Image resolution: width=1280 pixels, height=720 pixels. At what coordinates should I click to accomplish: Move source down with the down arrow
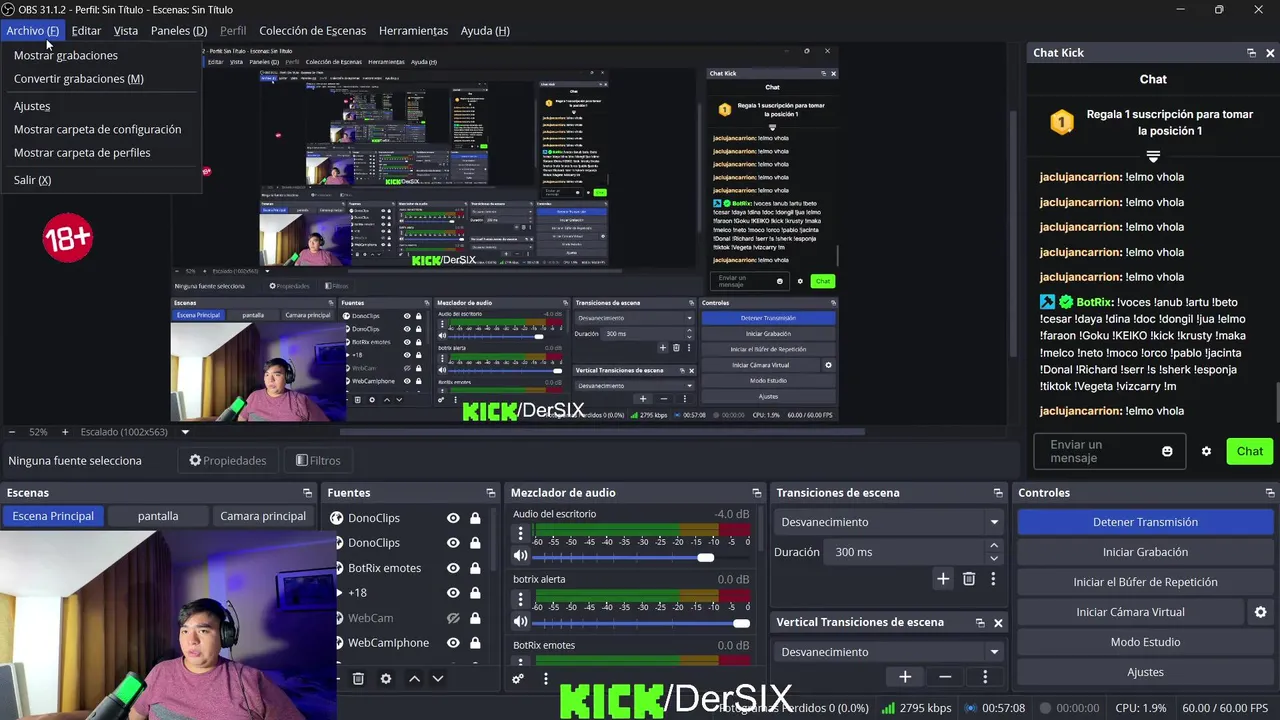pyautogui.click(x=437, y=678)
